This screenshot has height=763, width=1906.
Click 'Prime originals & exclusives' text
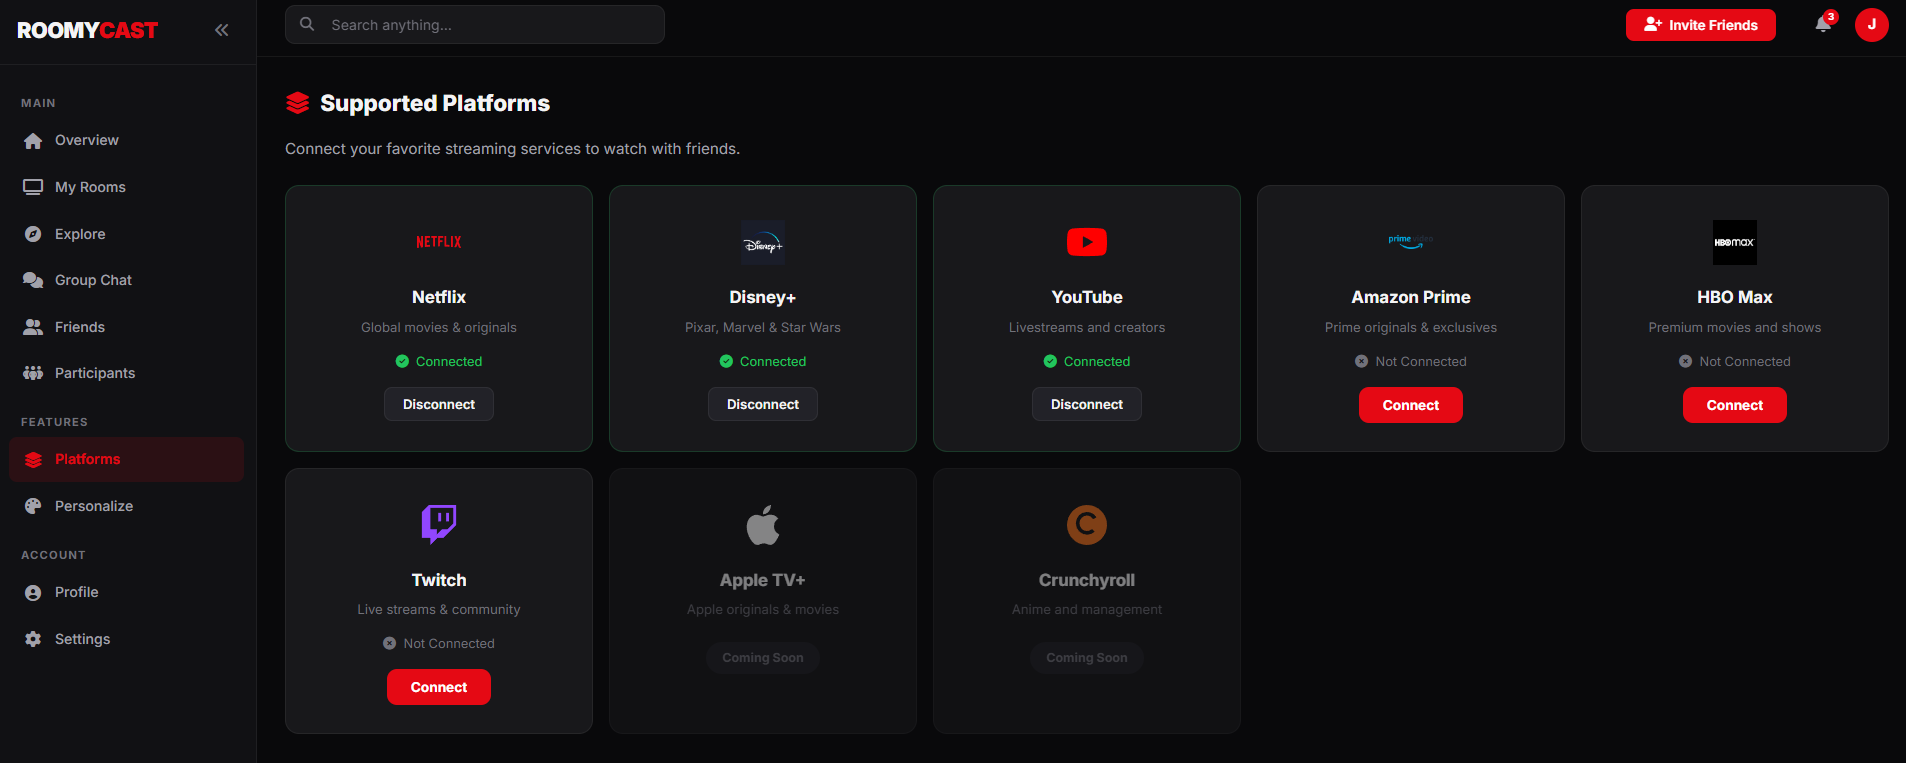[1411, 327]
